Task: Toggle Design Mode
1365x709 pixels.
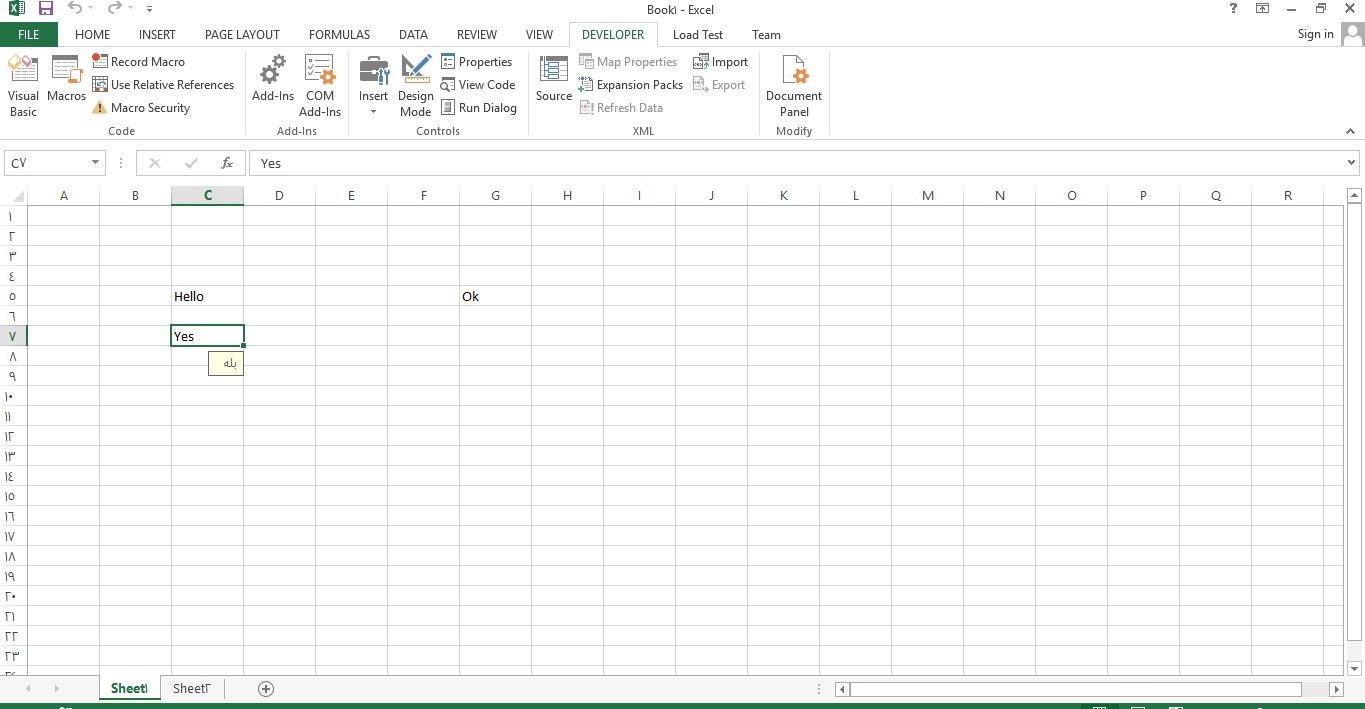Action: click(x=415, y=86)
